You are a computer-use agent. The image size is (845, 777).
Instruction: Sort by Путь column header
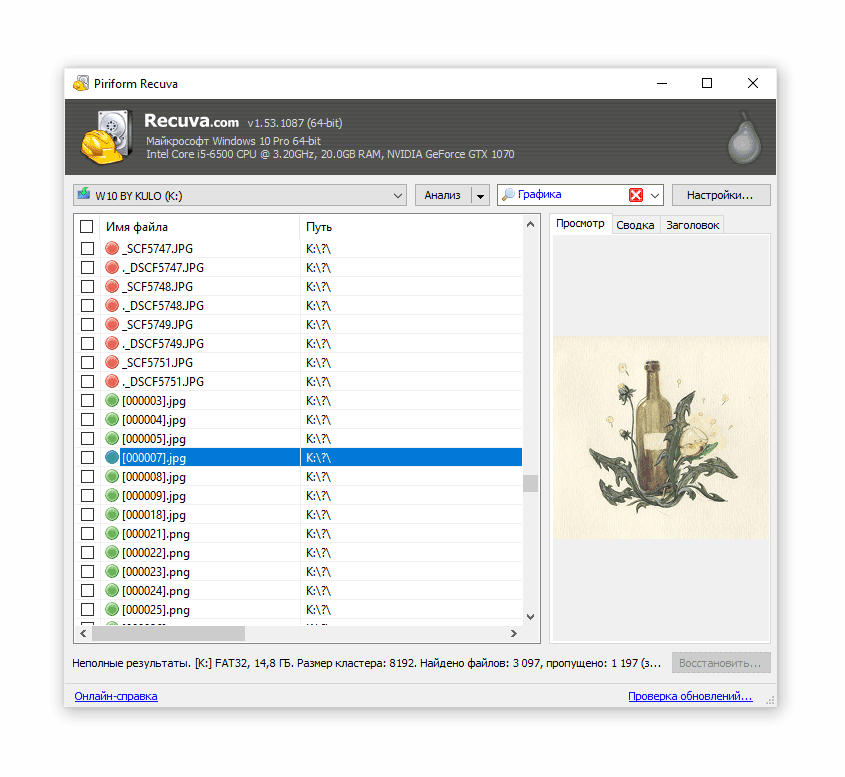pos(411,227)
